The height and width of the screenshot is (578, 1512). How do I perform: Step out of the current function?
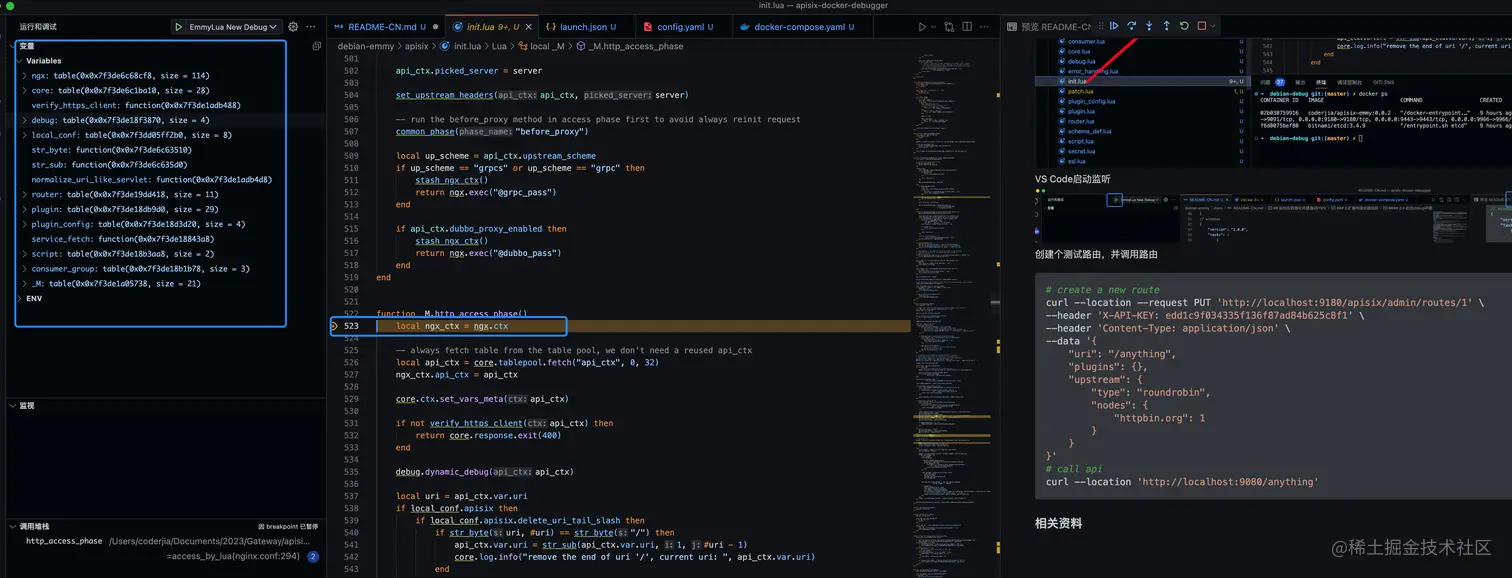coord(1167,26)
